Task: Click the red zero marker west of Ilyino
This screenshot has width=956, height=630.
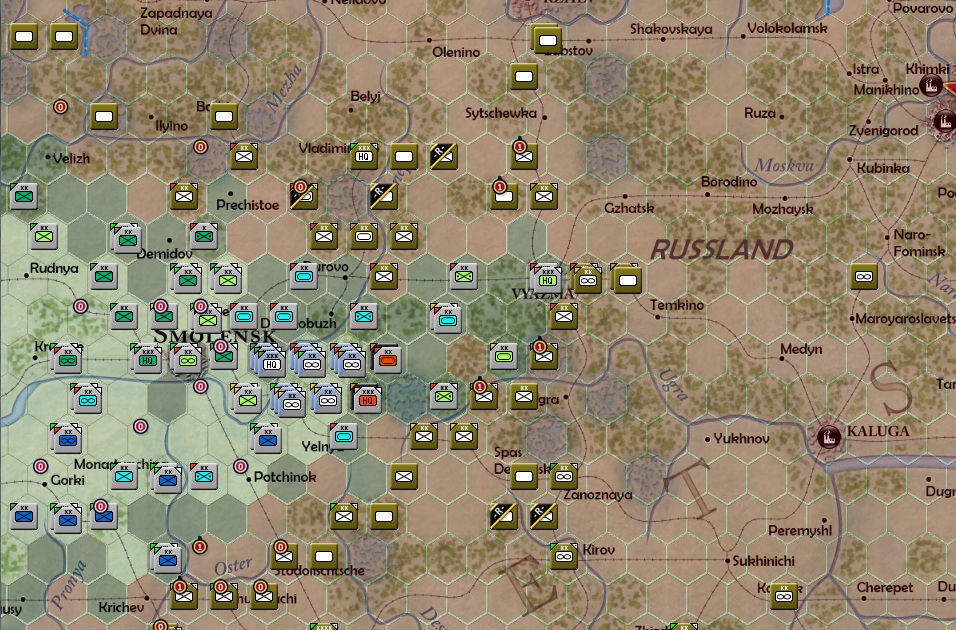Action: pos(60,107)
